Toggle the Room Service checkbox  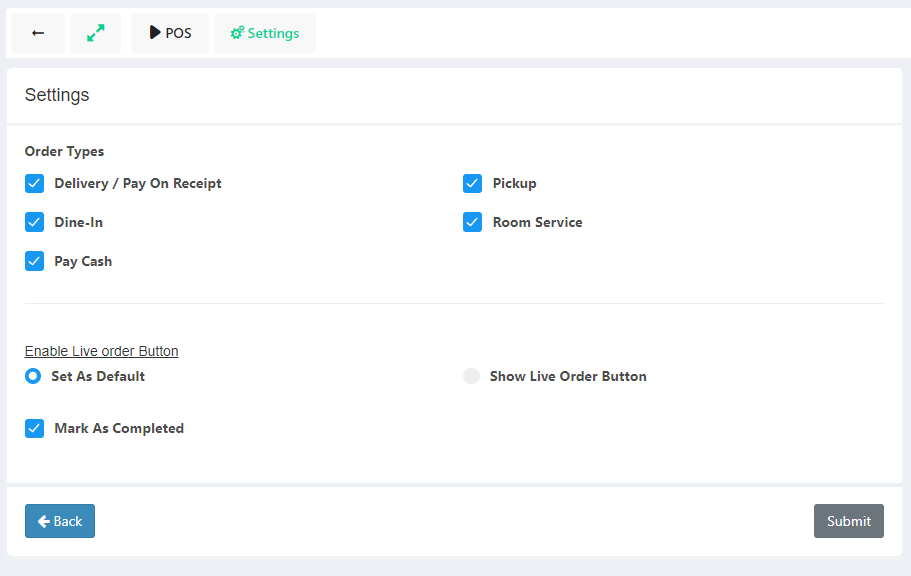pos(473,222)
